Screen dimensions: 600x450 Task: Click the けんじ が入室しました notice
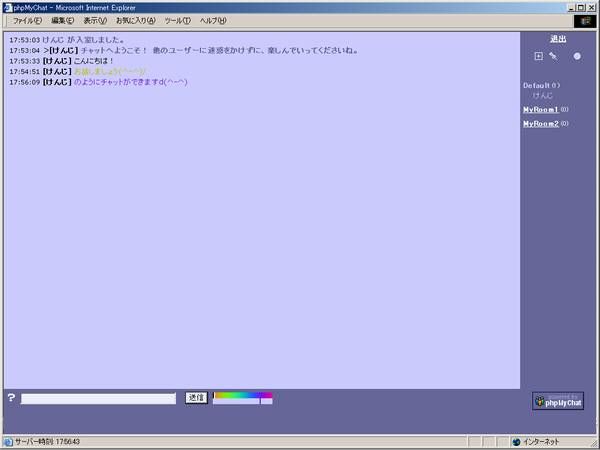pos(83,40)
